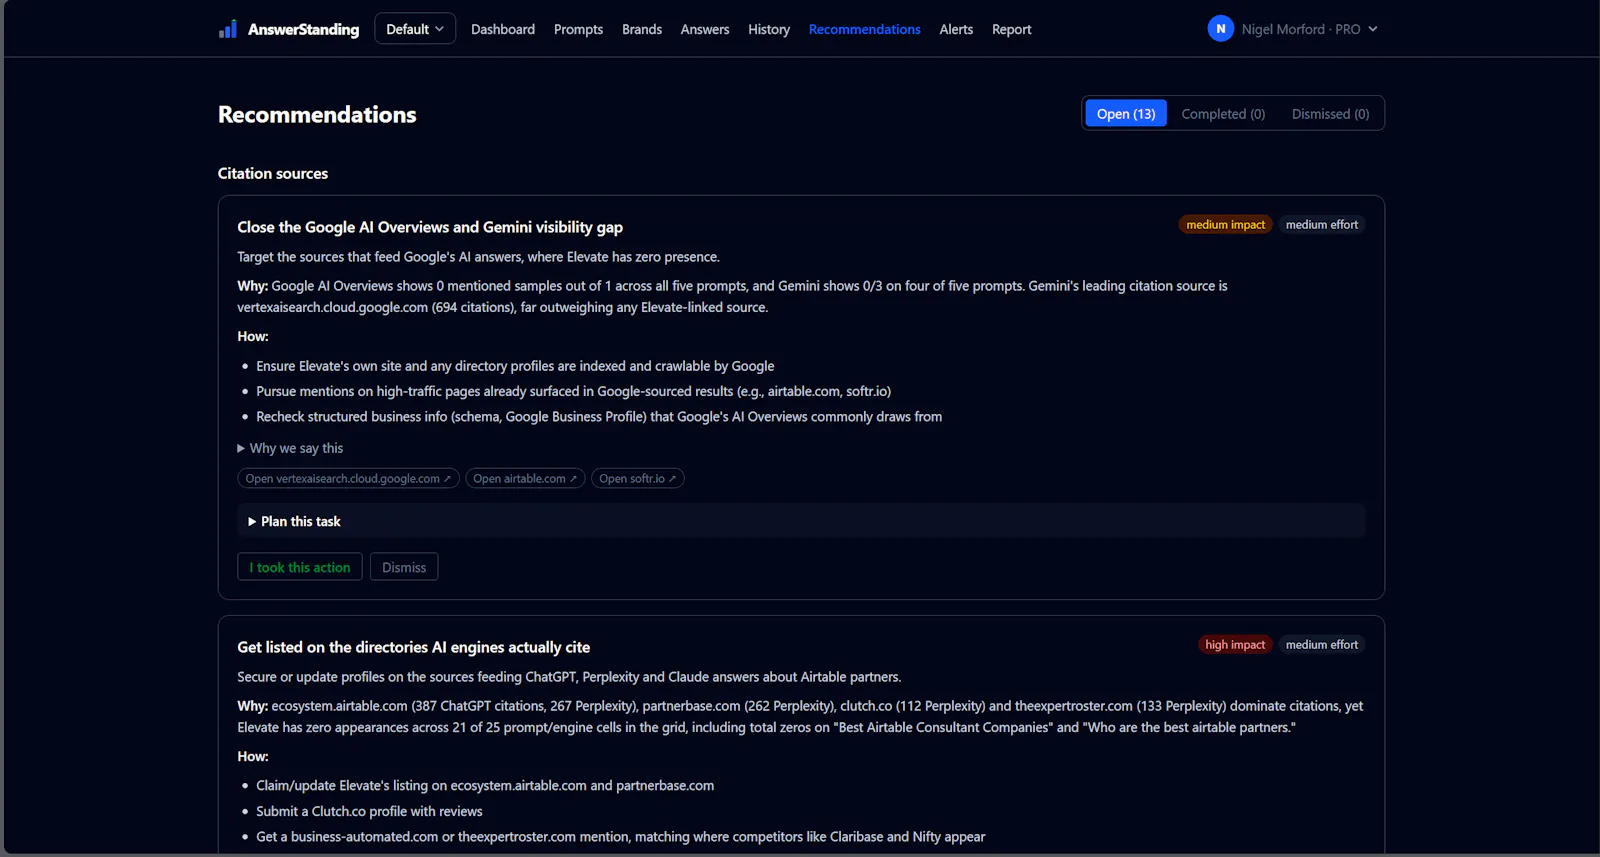Click the 'medium effort' badge on the Google card
1600x857 pixels.
click(x=1322, y=225)
